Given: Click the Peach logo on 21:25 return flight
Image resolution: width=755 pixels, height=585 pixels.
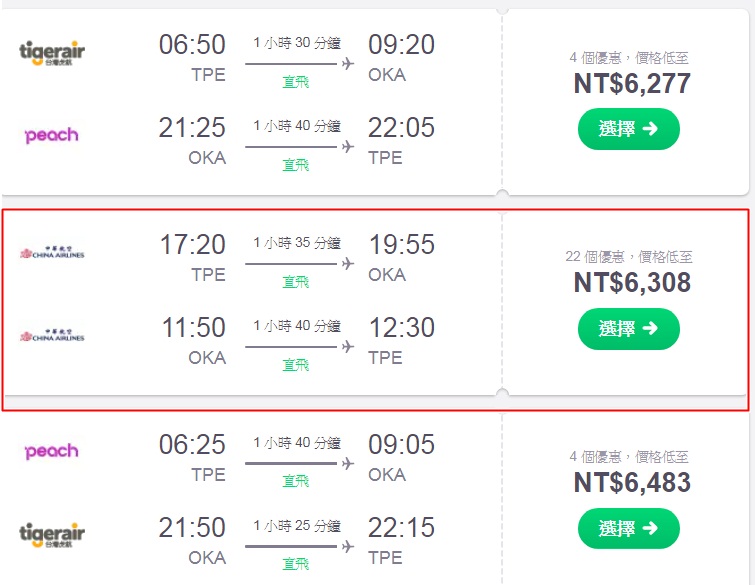Looking at the screenshot, I should pos(52,135).
